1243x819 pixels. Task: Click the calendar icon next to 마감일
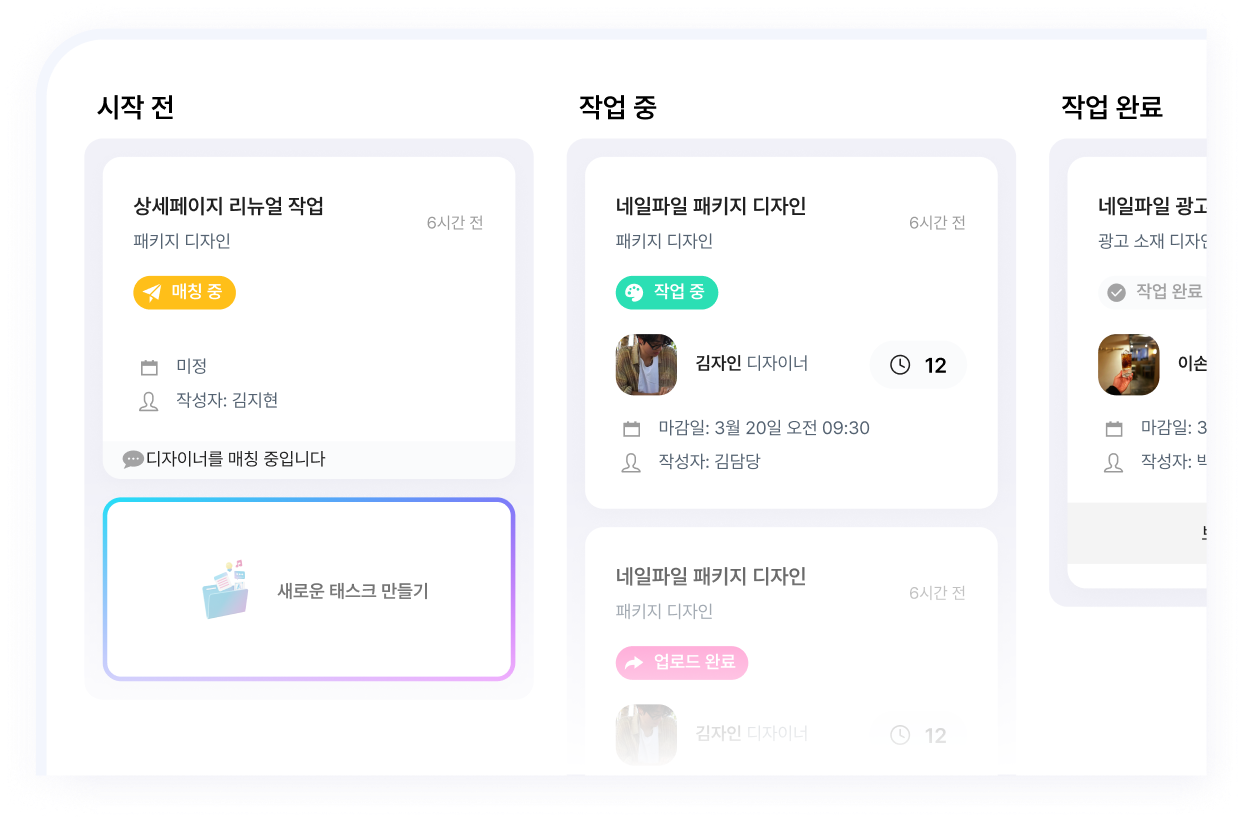(631, 427)
